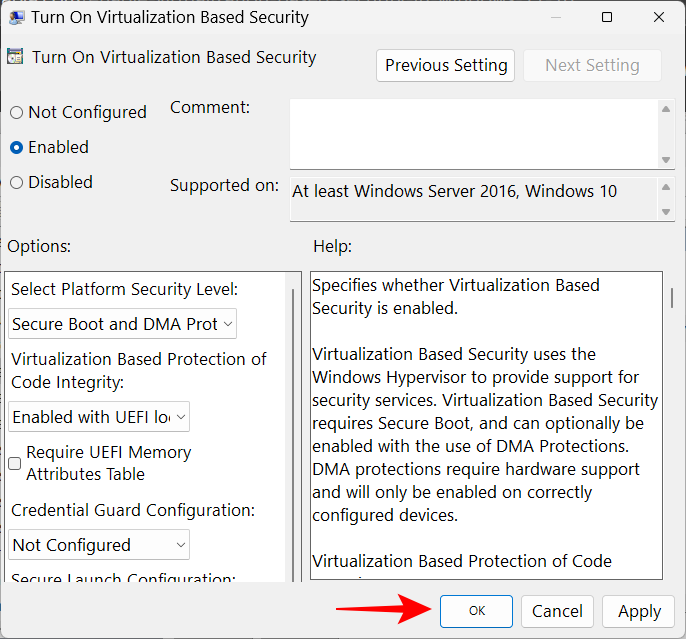Click the Previous Setting button

(446, 66)
